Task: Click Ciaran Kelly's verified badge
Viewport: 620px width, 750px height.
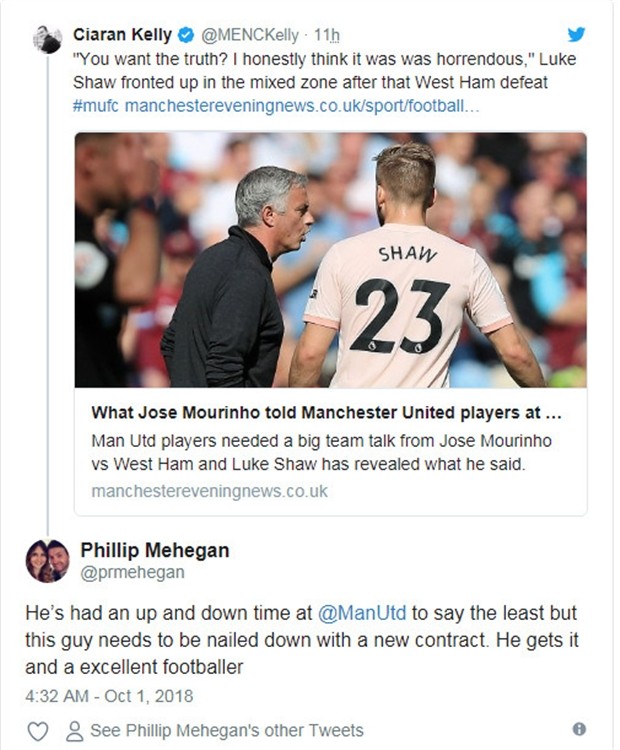Action: 186,37
